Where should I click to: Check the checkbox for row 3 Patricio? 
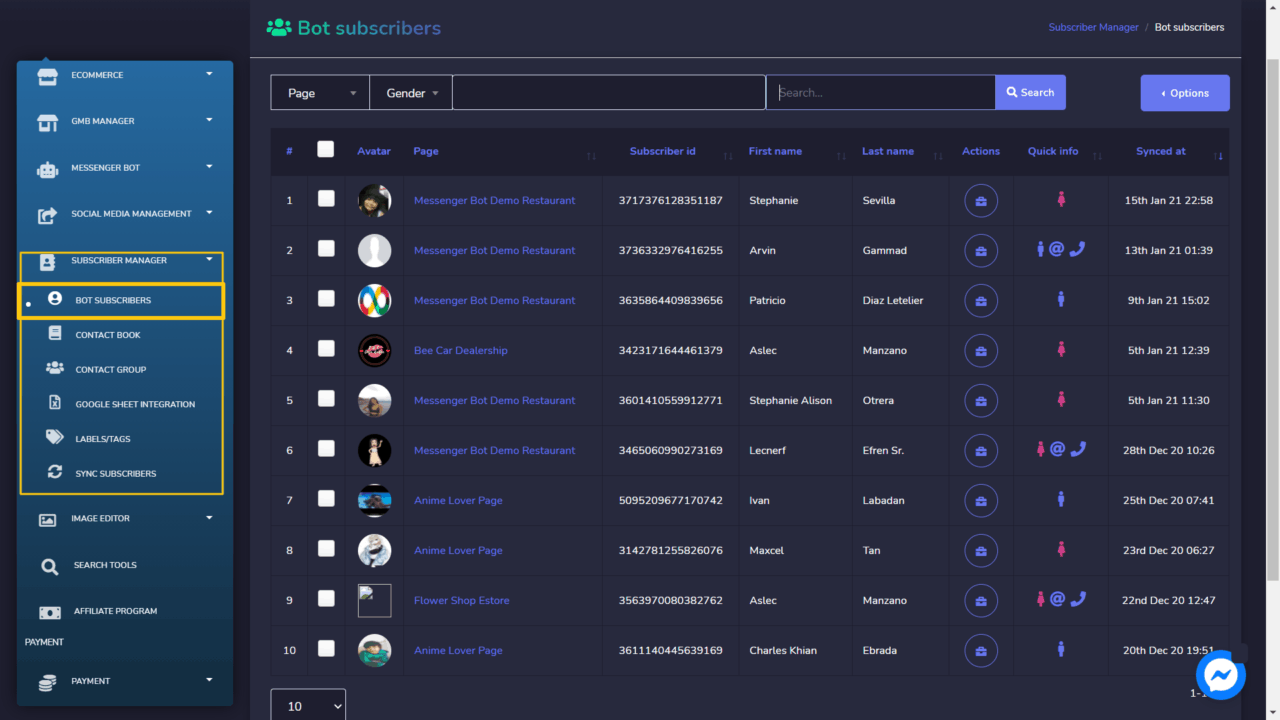tap(326, 299)
